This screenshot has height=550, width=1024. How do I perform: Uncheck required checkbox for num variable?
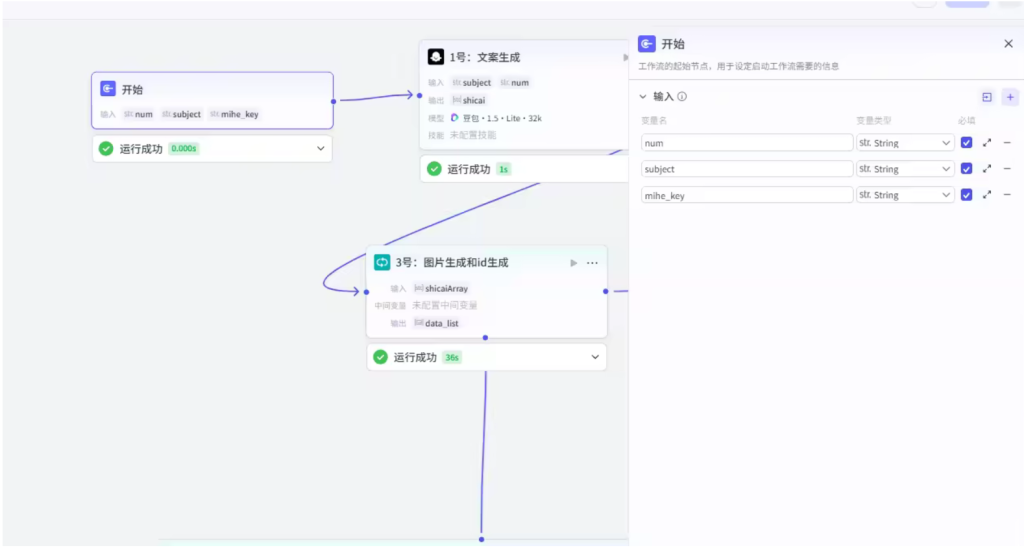click(966, 143)
